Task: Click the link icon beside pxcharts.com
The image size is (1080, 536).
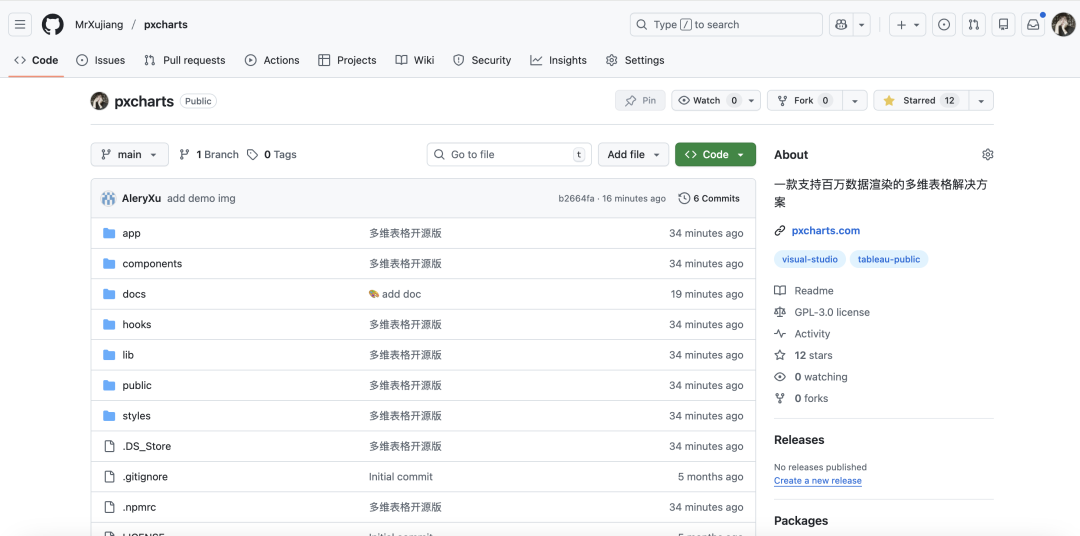Action: (780, 231)
